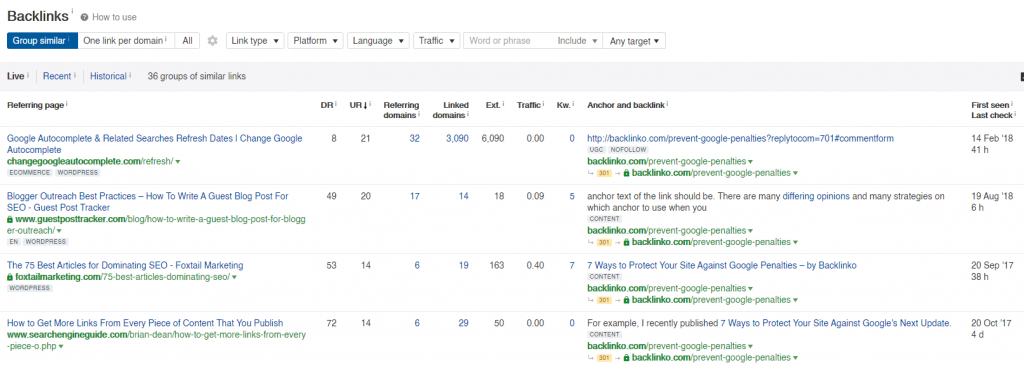Click the info icon next to DR column
The height and width of the screenshot is (365, 1024).
[x=336, y=103]
